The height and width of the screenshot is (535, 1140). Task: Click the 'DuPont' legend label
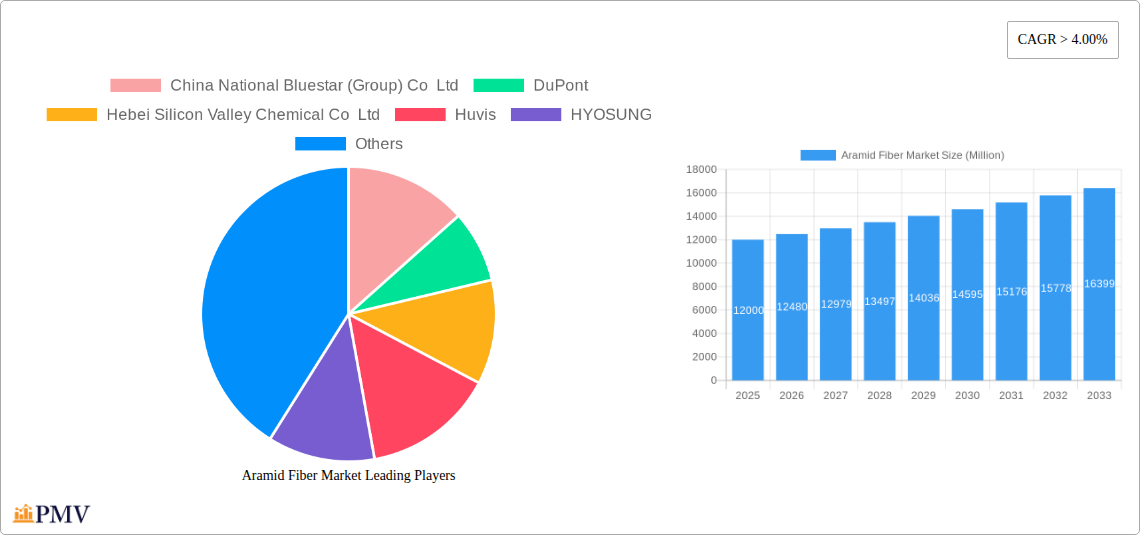(561, 86)
